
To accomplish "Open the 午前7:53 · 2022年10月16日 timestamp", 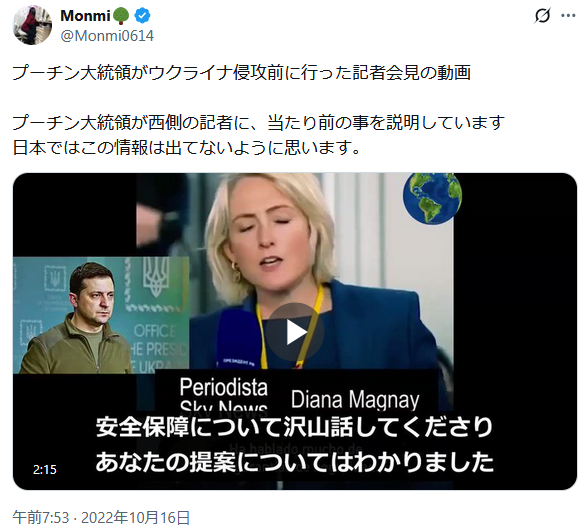I will click(101, 518).
